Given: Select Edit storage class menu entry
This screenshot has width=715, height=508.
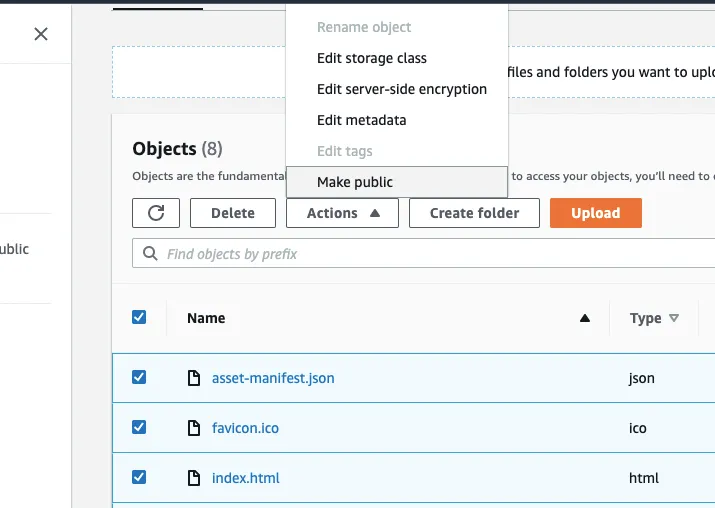Looking at the screenshot, I should click(x=372, y=58).
